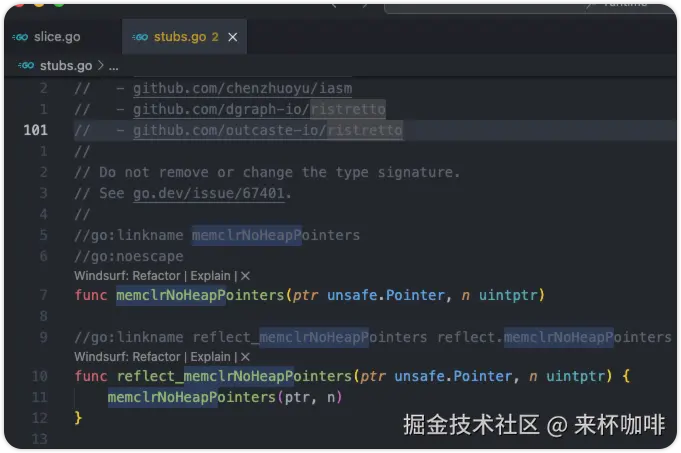Click the uintptr type on line 10

[x=575, y=376]
